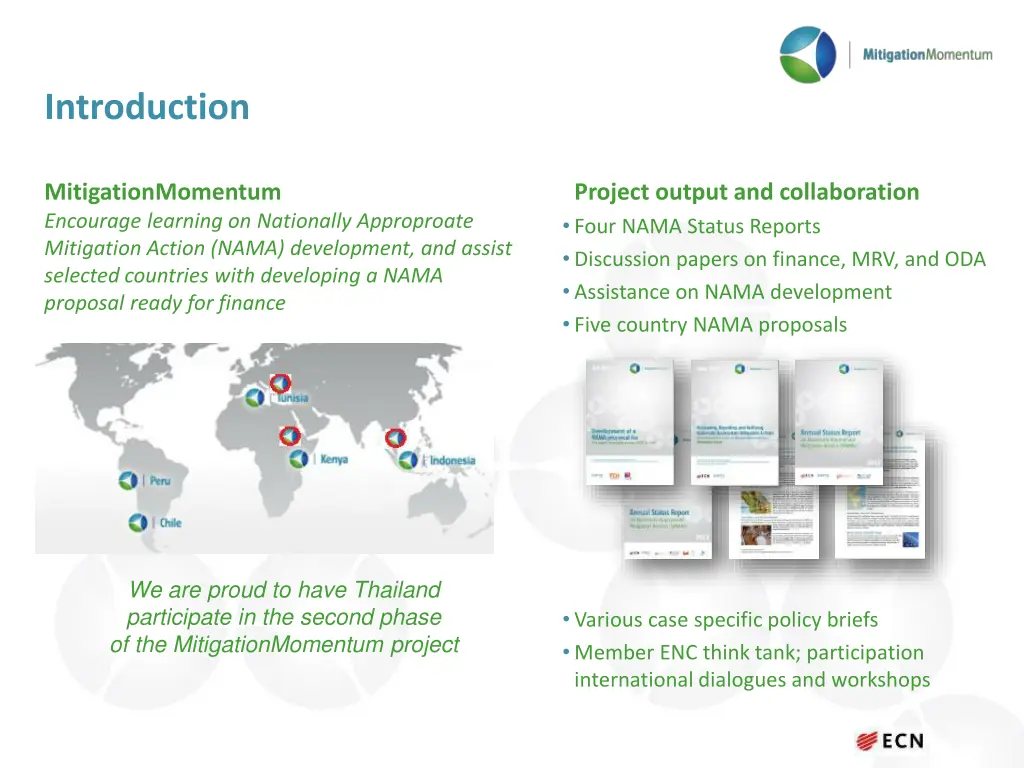1024x768 pixels.
Task: Select the globe marker beside Tunisia
Action: [x=254, y=397]
